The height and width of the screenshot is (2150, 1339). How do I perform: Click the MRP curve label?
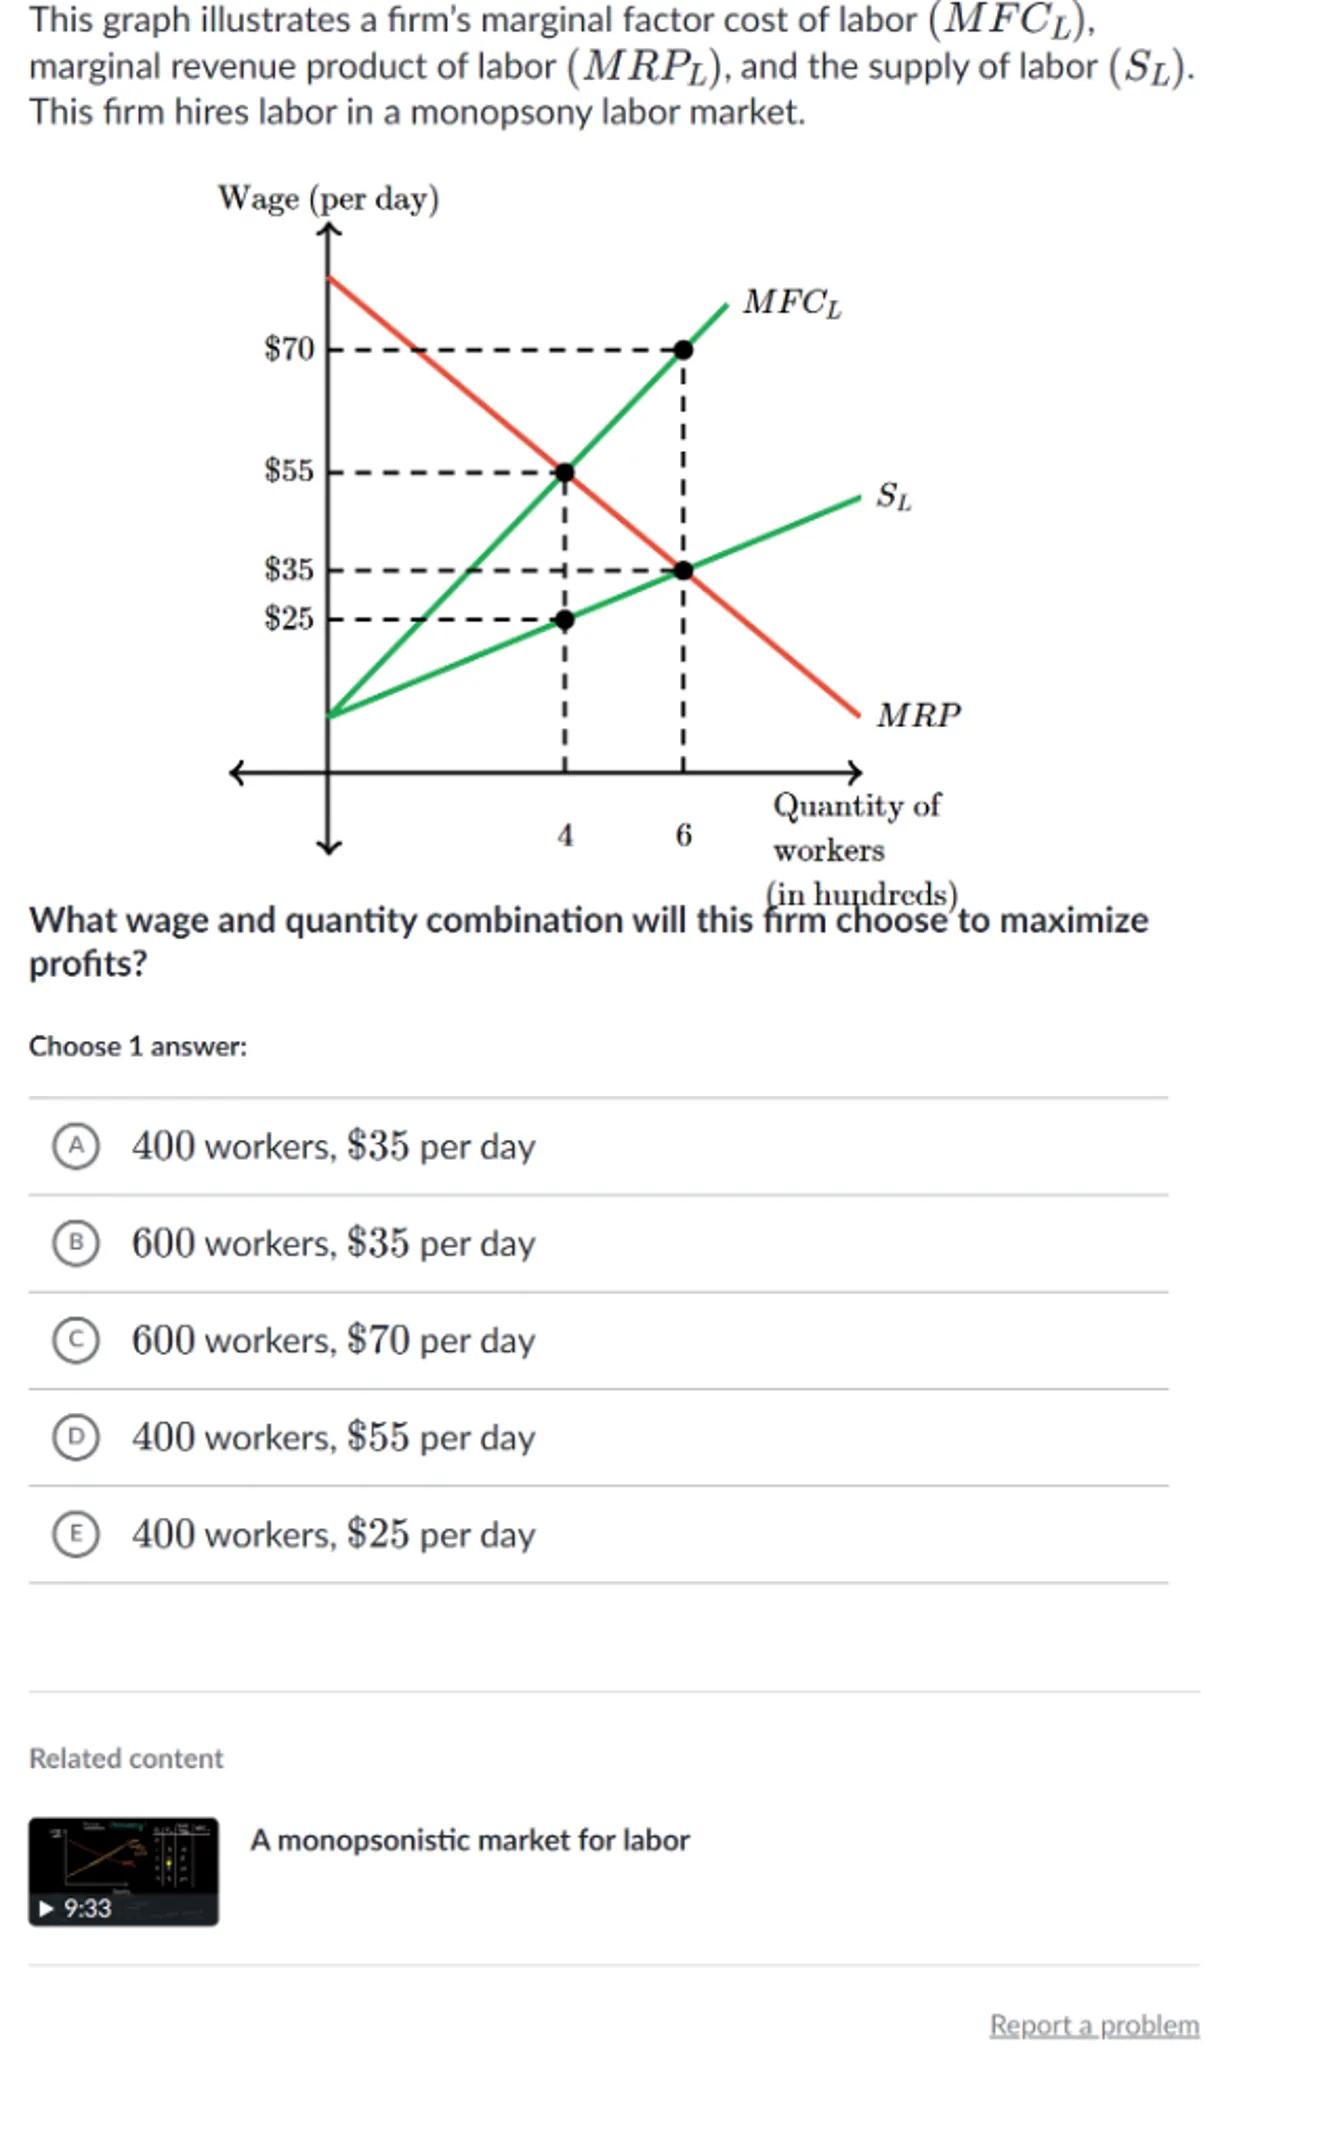(918, 715)
